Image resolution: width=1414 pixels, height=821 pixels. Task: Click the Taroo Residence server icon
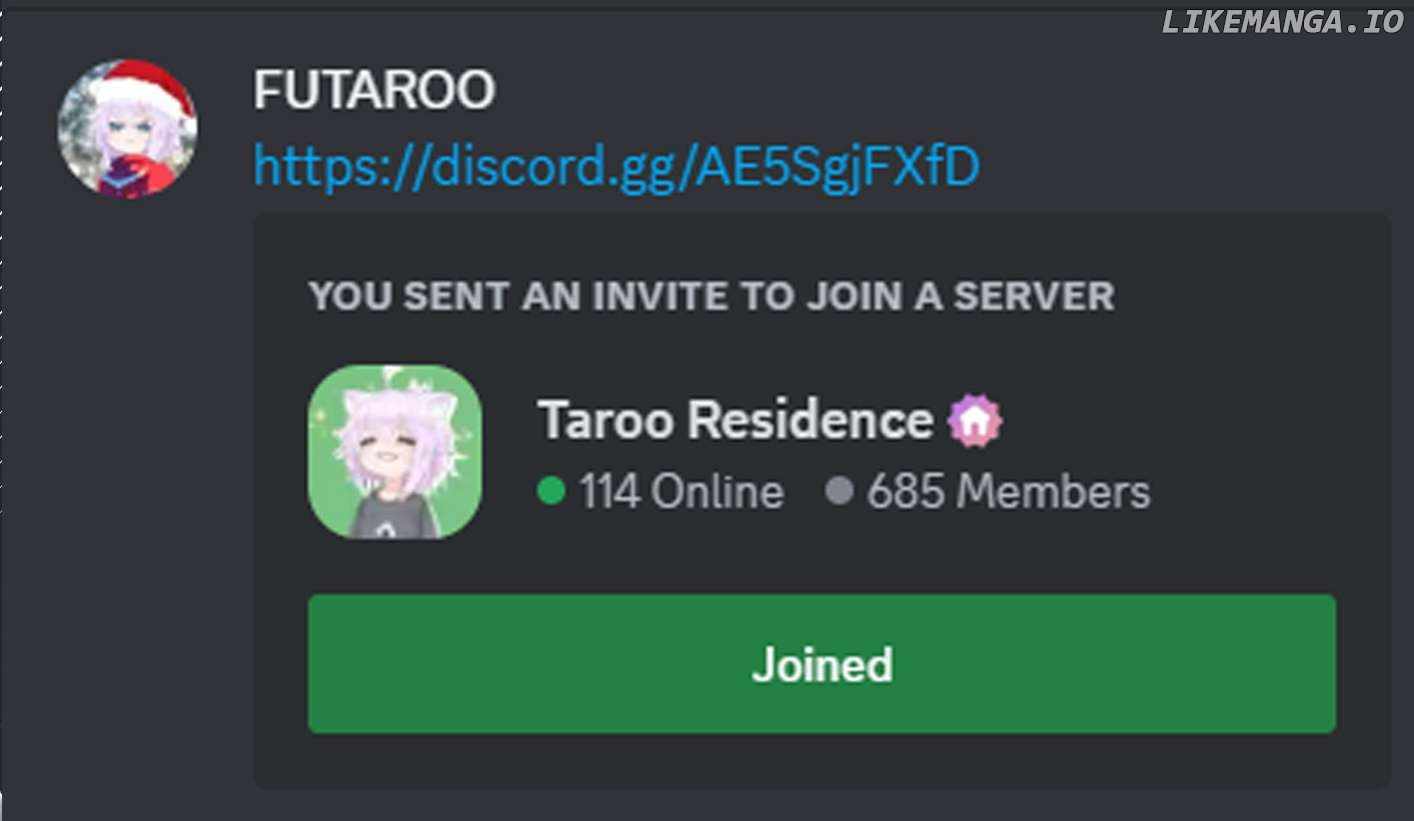tap(395, 452)
